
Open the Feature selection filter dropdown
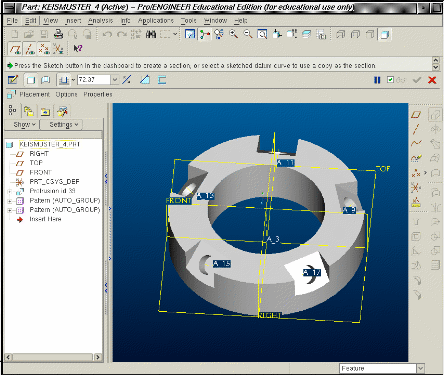(420, 368)
